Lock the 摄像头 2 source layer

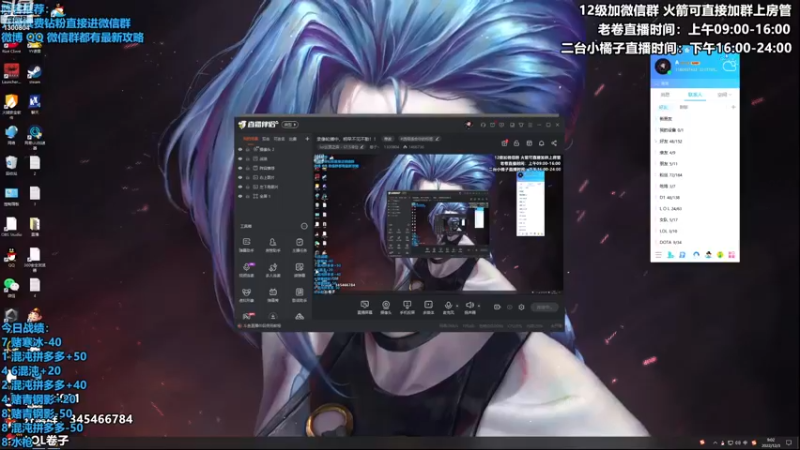(248, 149)
